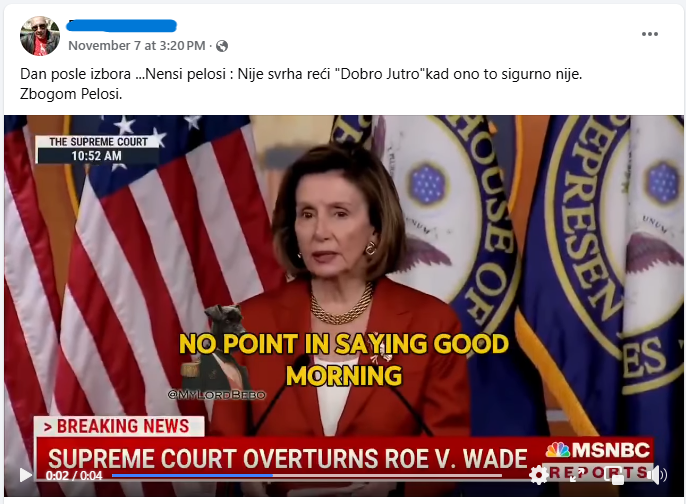Image resolution: width=686 pixels, height=504 pixels.
Task: Click the yellow video caption text
Action: pos(344,359)
